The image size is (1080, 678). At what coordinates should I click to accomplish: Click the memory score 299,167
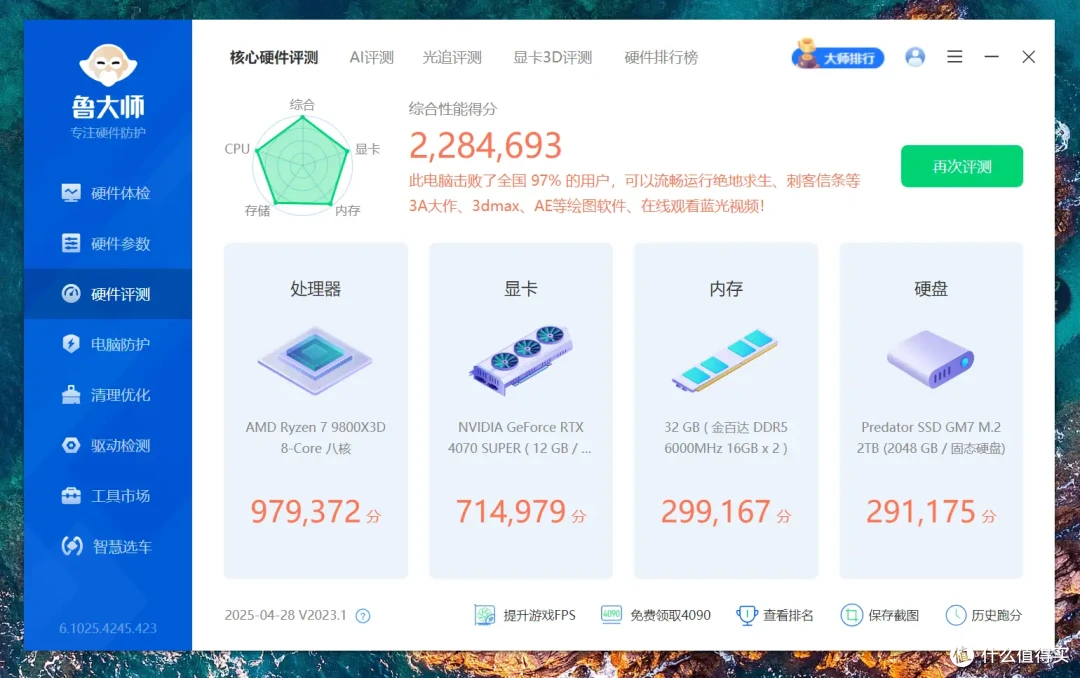click(x=716, y=511)
